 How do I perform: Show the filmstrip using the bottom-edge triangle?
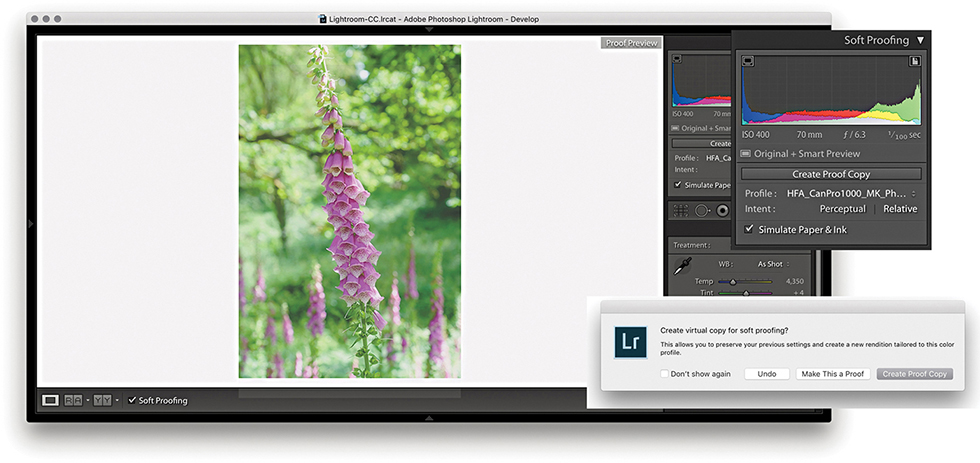click(x=429, y=417)
